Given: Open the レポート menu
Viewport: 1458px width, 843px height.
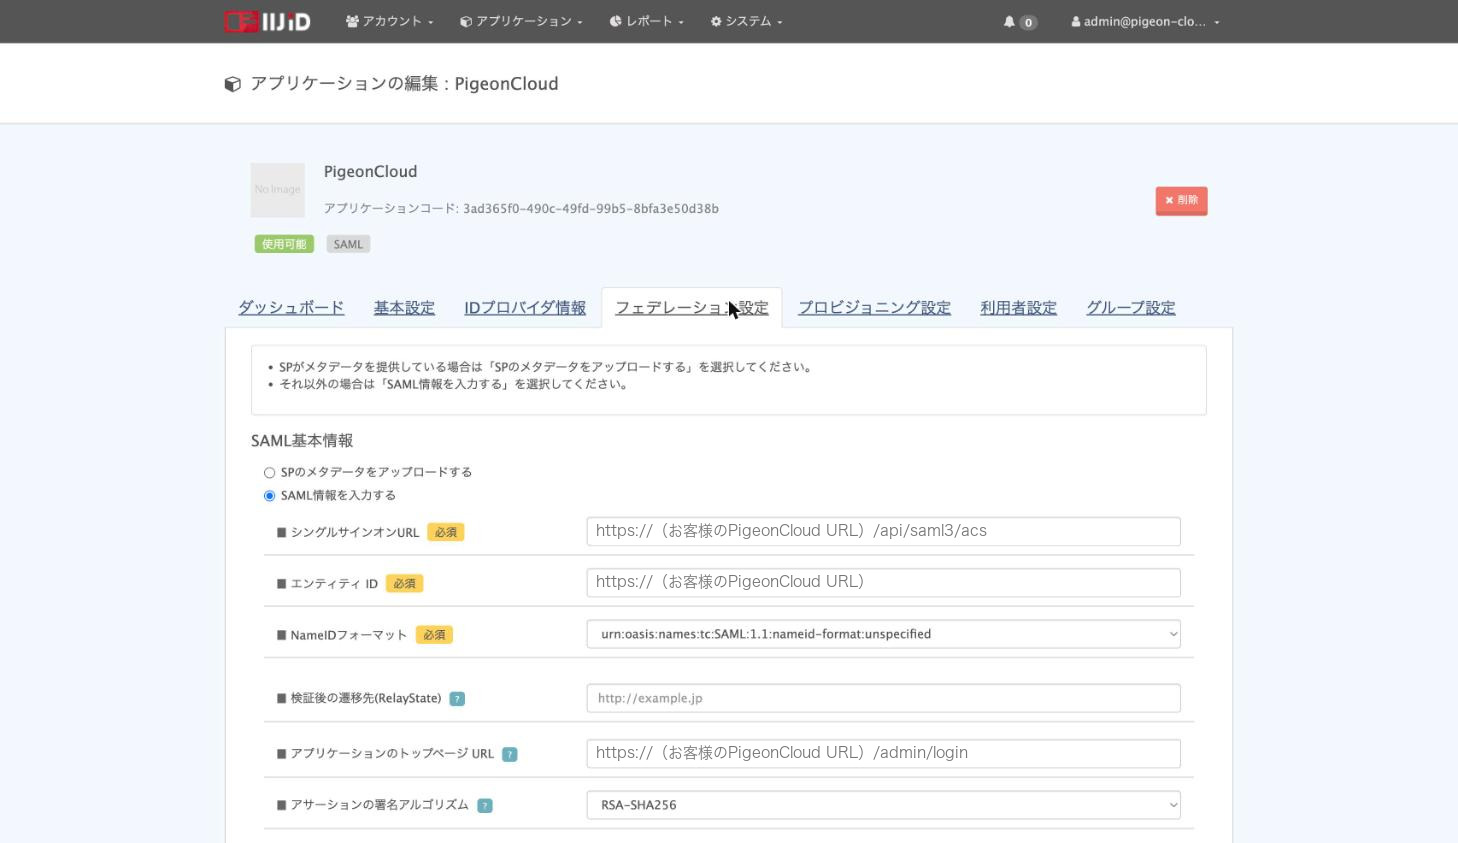Looking at the screenshot, I should point(647,21).
